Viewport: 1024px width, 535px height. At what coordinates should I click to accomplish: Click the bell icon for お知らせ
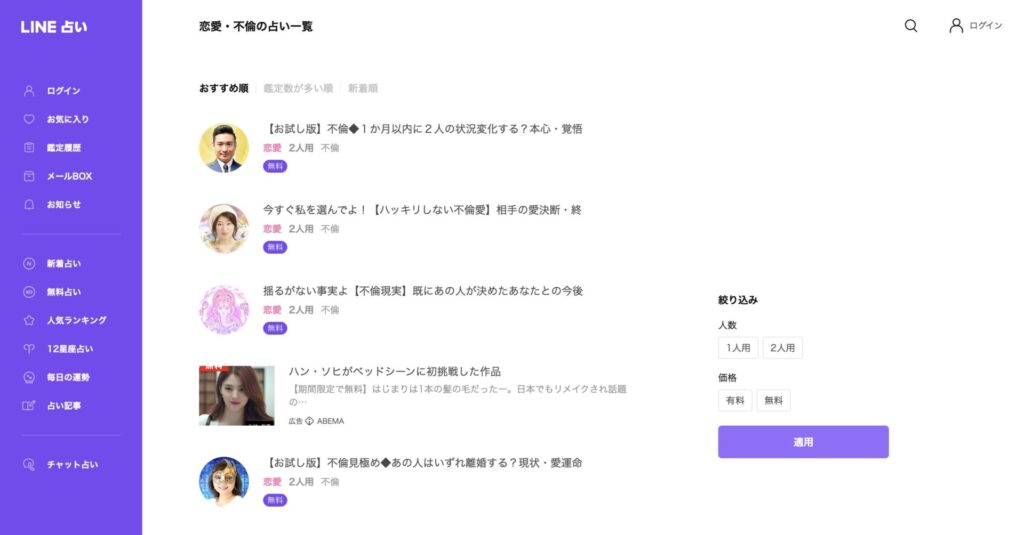(29, 204)
